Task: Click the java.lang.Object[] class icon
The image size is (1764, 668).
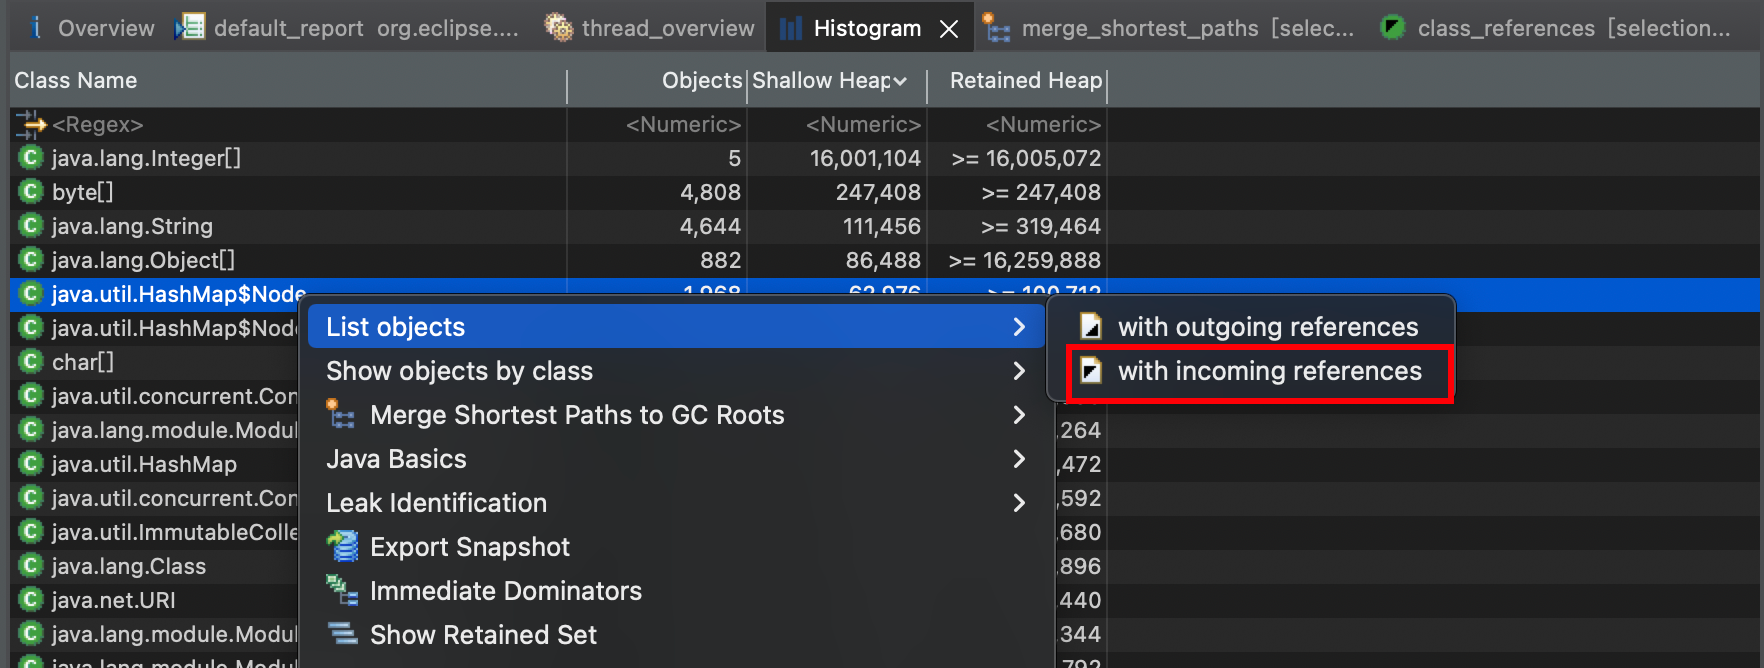Action: (31, 260)
